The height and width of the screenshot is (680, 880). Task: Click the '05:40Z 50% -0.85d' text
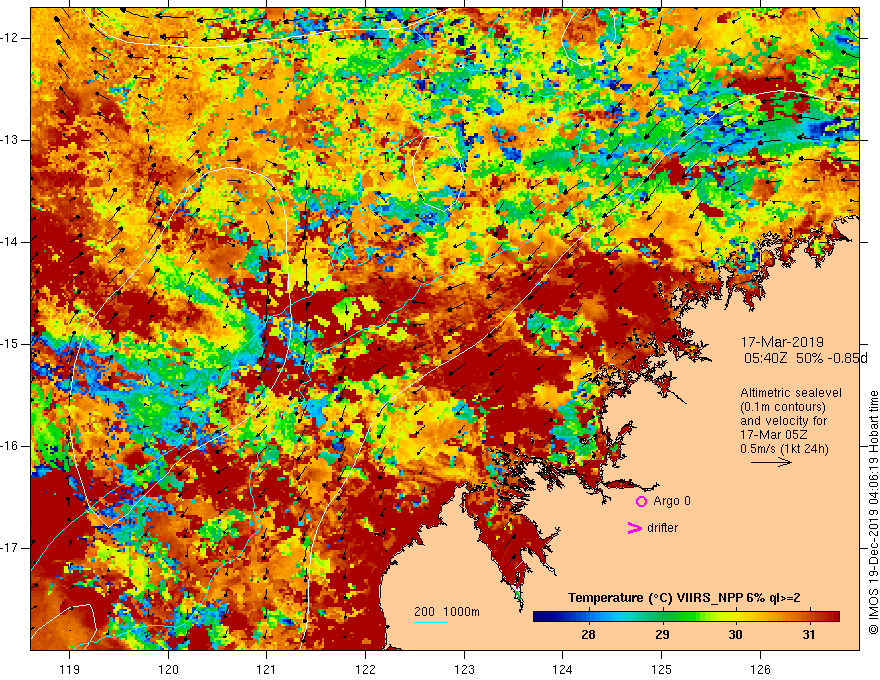(x=806, y=358)
